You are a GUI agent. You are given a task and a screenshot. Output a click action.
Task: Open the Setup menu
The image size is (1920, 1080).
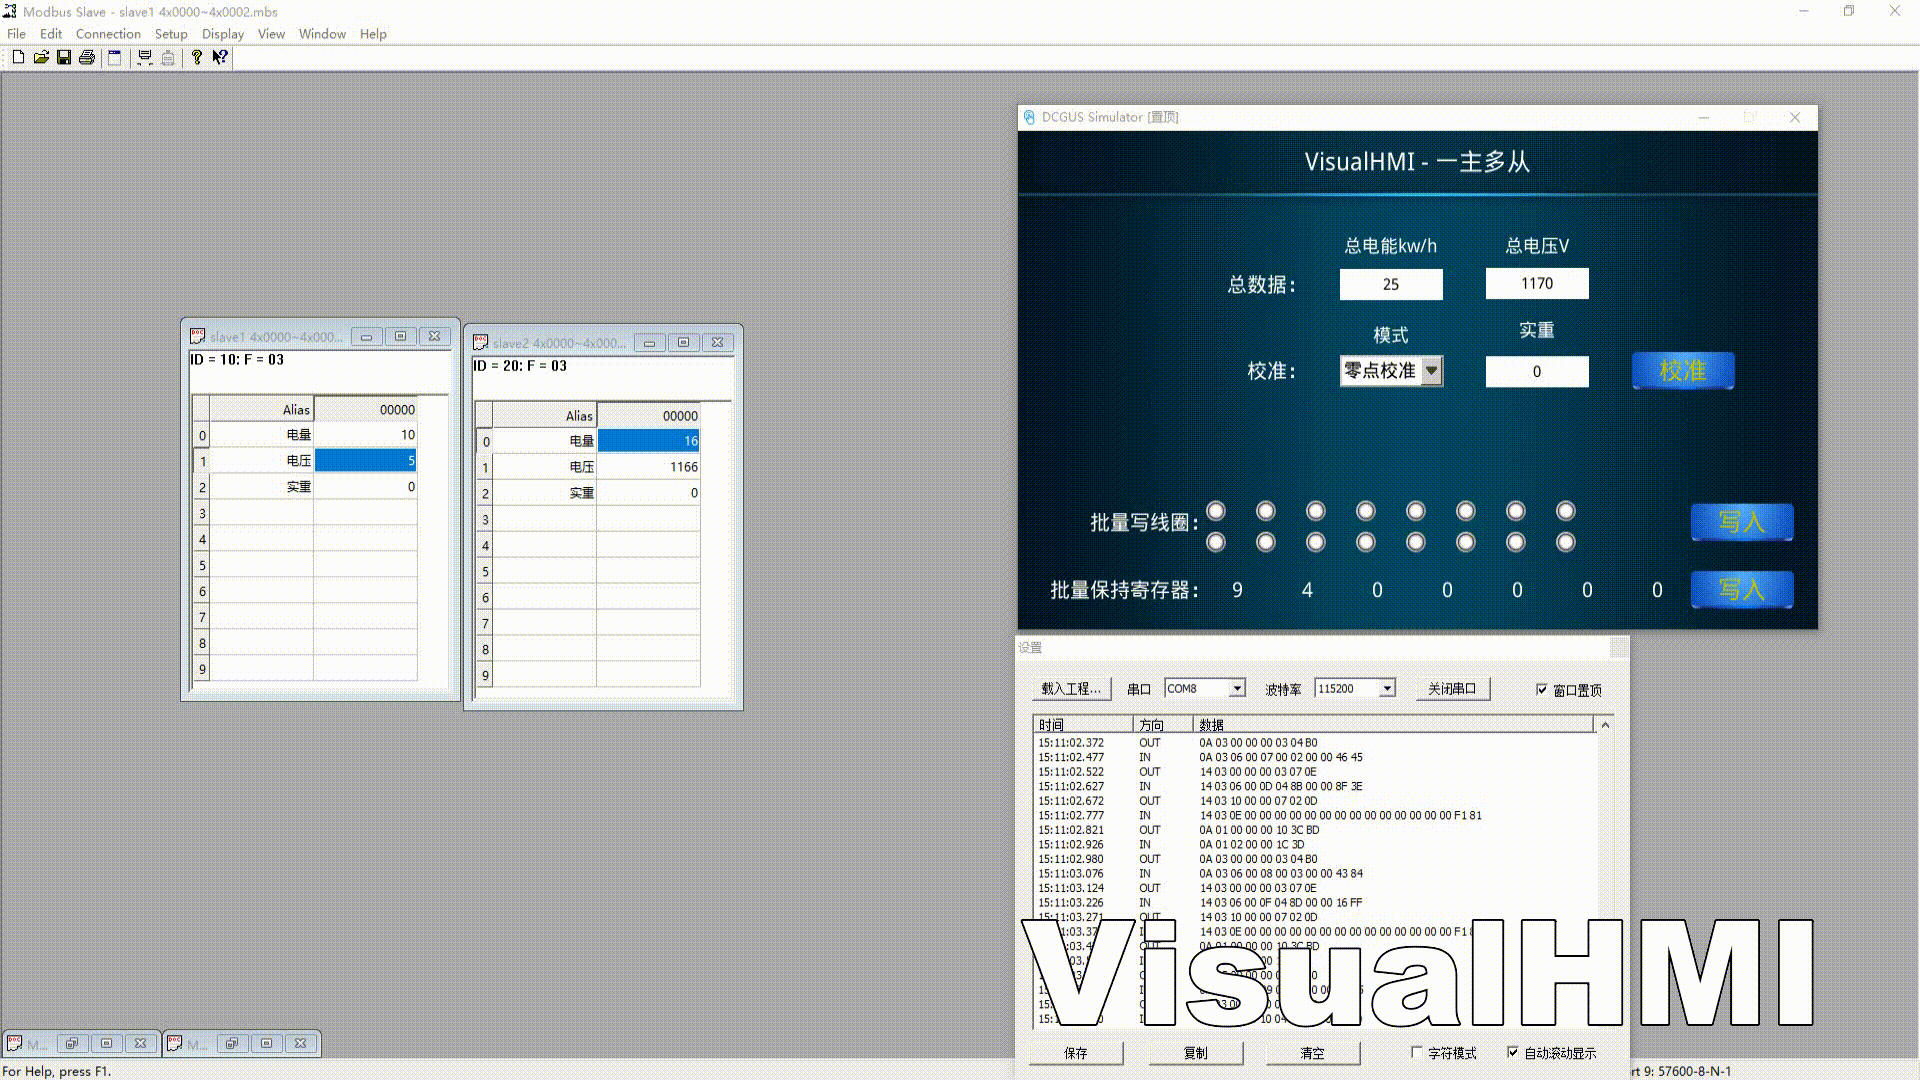[171, 34]
